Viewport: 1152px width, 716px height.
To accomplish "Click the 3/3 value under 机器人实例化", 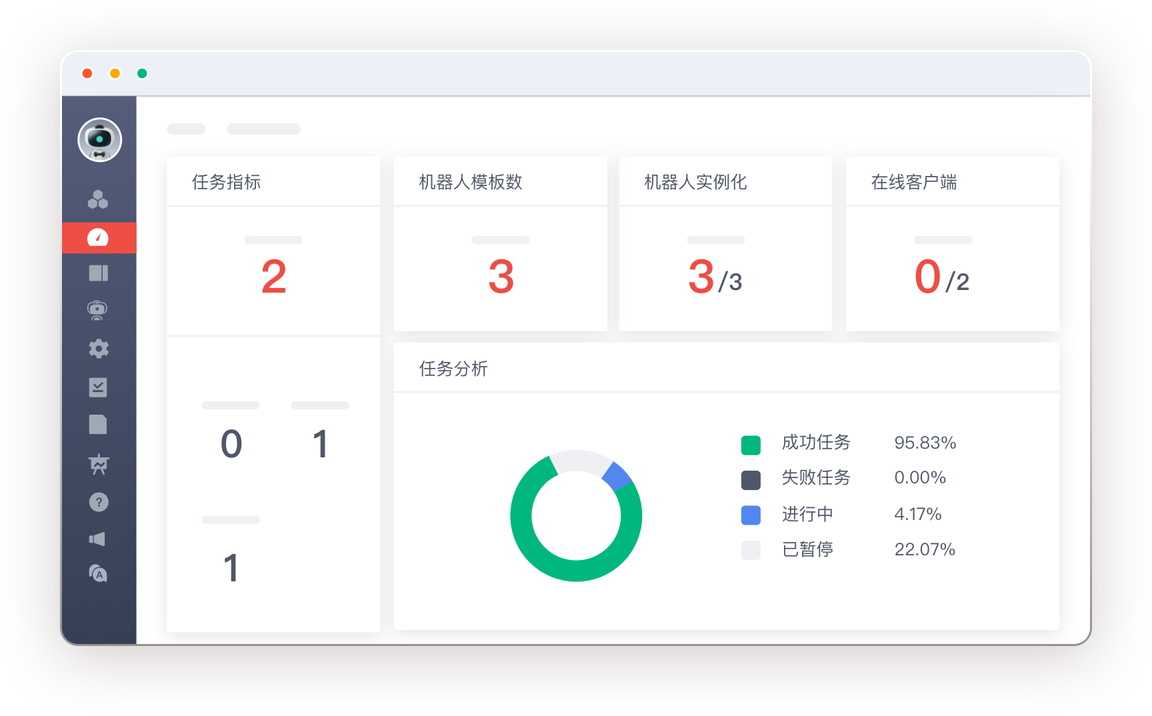I will tap(715, 277).
